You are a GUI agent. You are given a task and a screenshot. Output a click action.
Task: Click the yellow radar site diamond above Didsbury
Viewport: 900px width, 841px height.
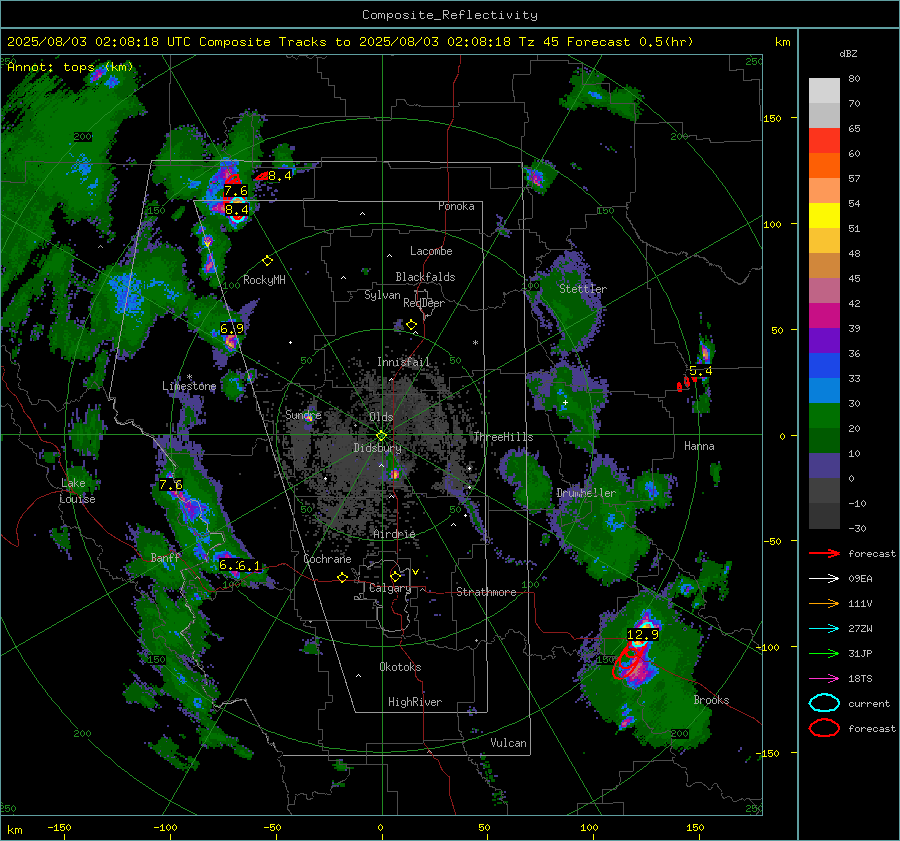tap(381, 435)
